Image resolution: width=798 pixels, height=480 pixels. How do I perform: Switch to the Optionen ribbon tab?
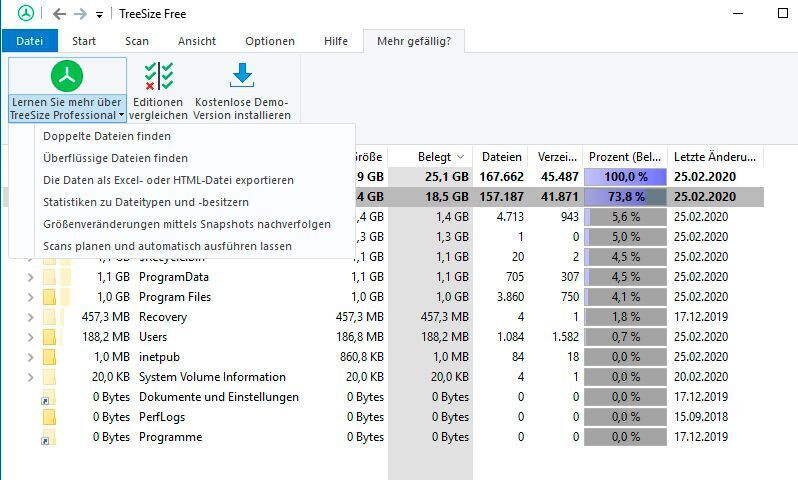270,41
